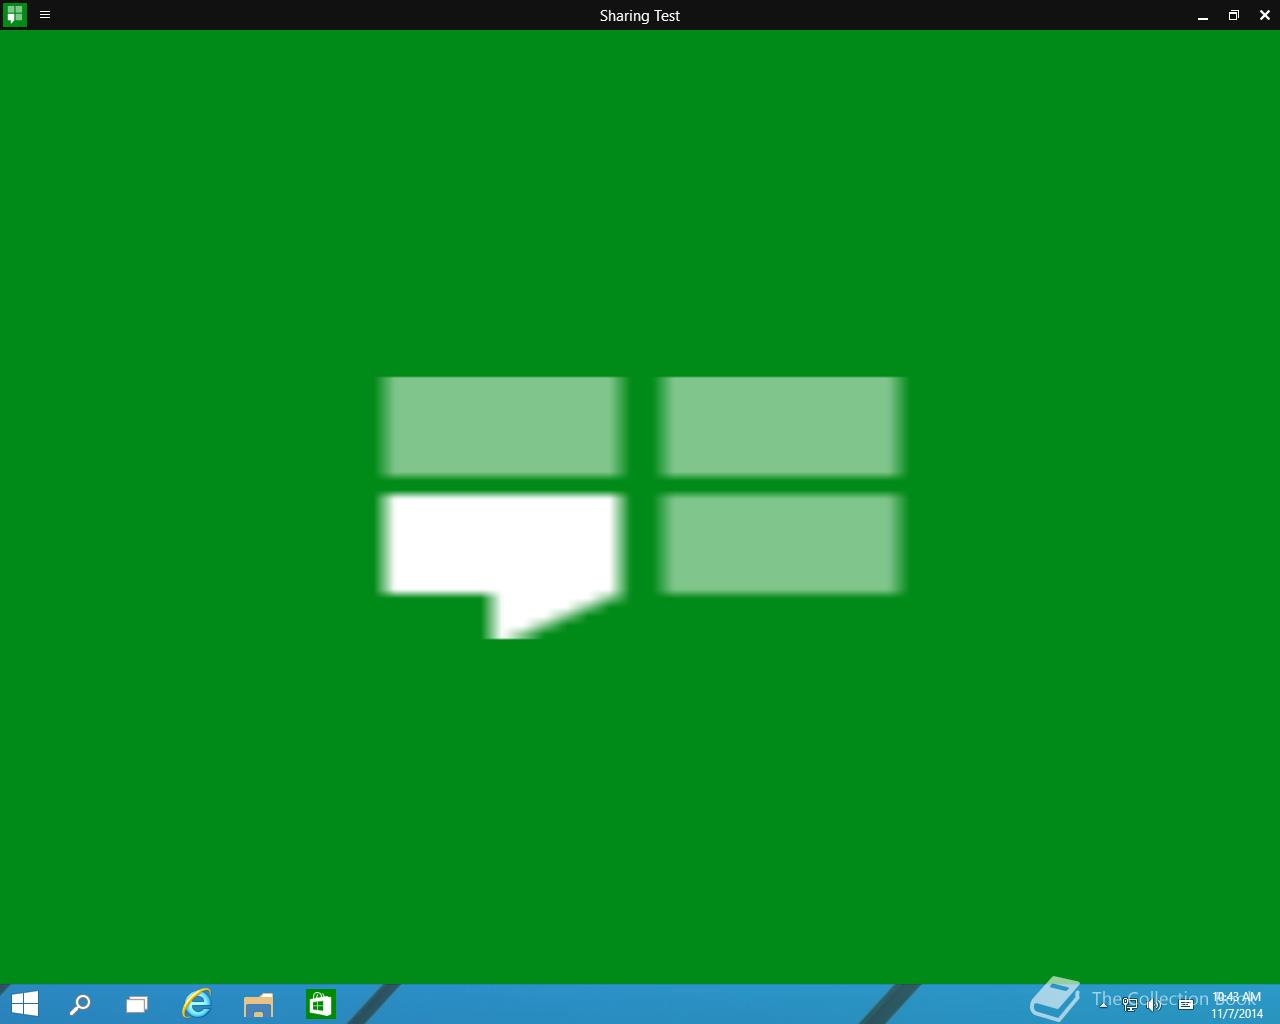The width and height of the screenshot is (1280, 1024).
Task: Open the Windows Start button
Action: (x=24, y=1004)
